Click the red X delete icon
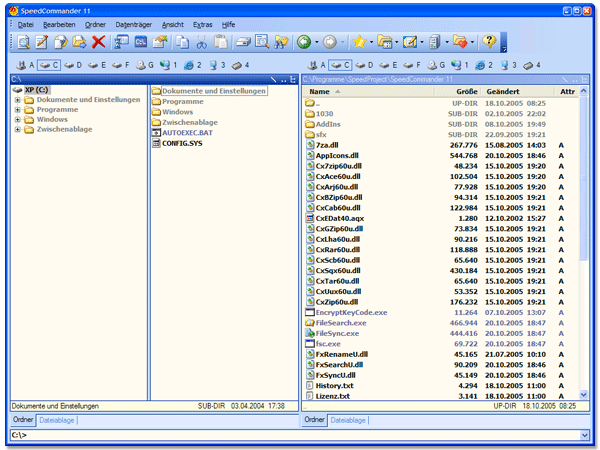This screenshot has height=450, width=600. [x=98, y=42]
